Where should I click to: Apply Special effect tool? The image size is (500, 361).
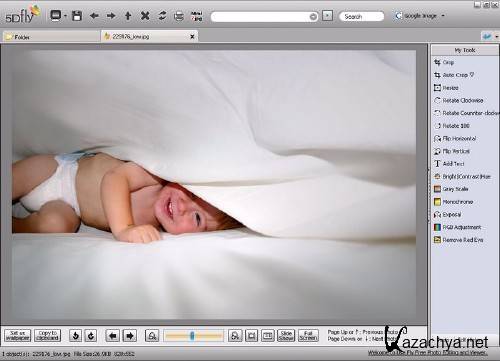click(447, 214)
